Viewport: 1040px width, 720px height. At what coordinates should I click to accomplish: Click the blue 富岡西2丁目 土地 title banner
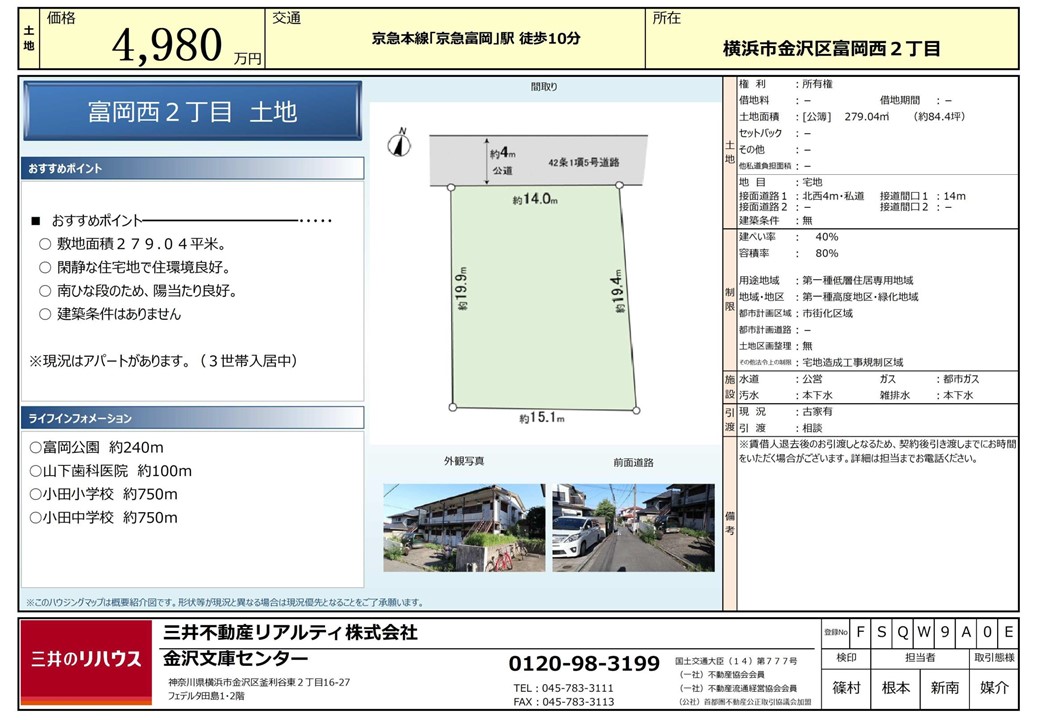[x=192, y=111]
